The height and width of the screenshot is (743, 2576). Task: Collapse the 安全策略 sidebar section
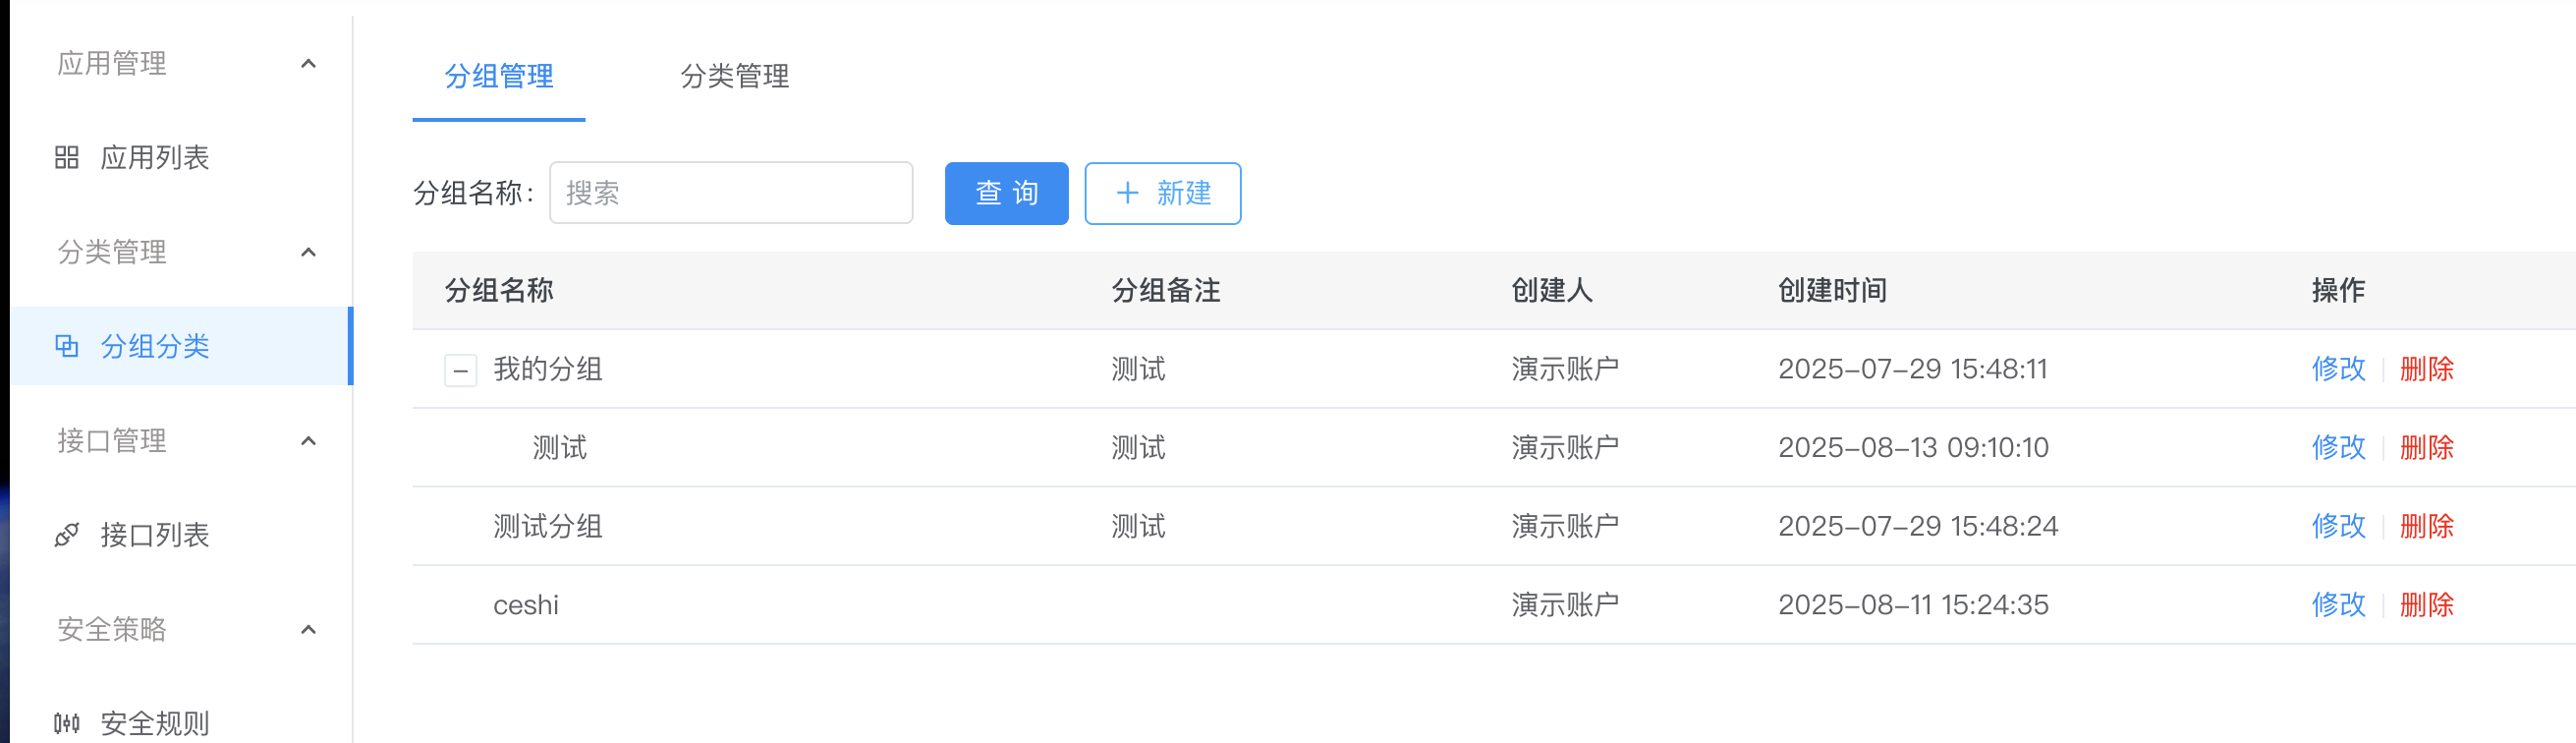point(308,629)
